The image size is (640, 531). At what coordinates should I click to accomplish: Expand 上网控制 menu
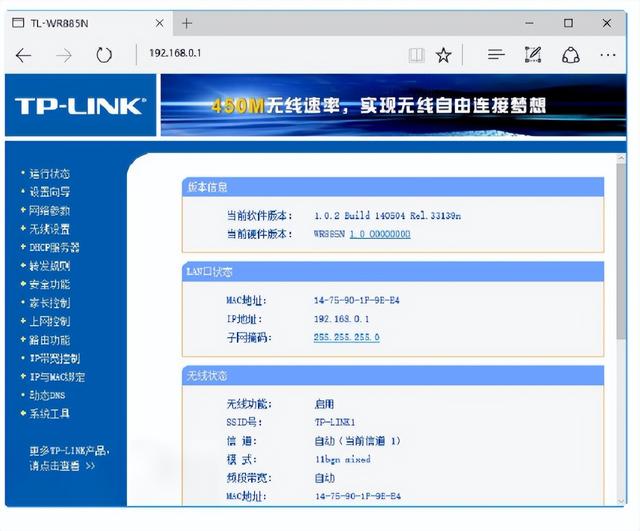pos(49,321)
